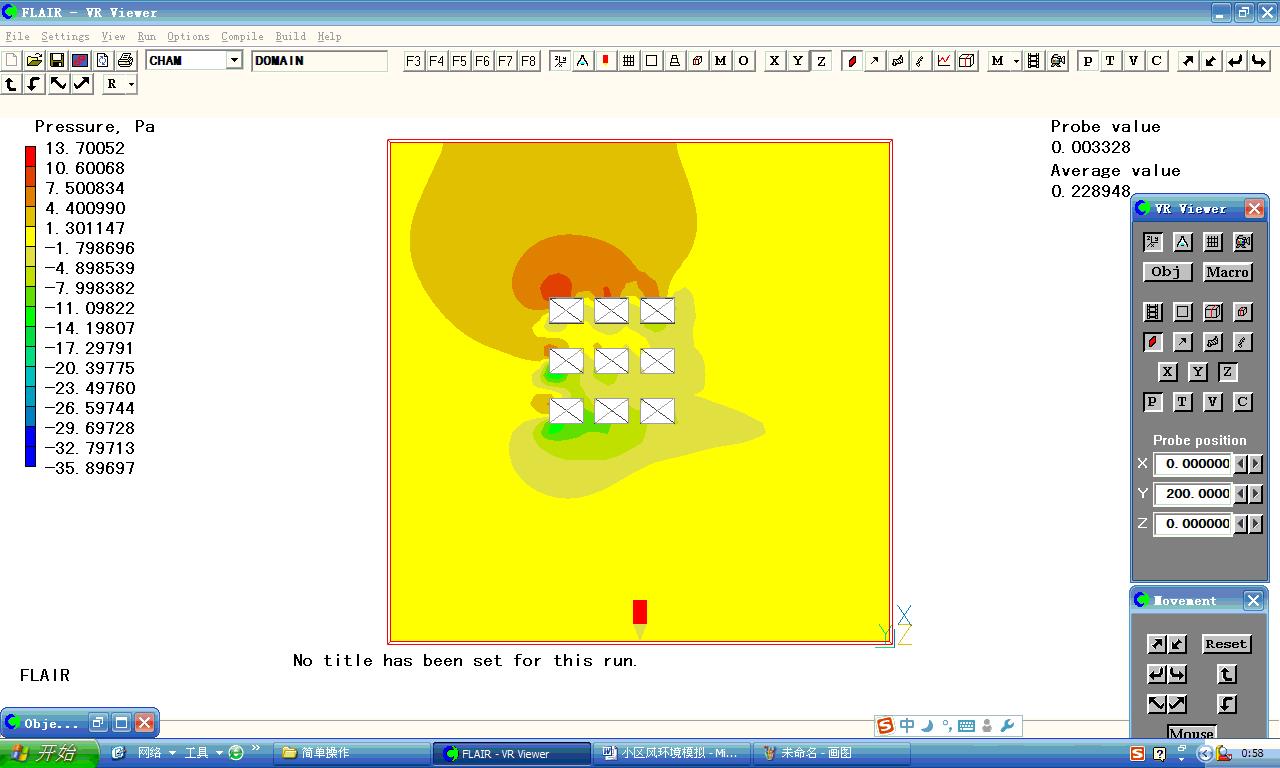Open the CHAM dropdown list

[x=234, y=61]
